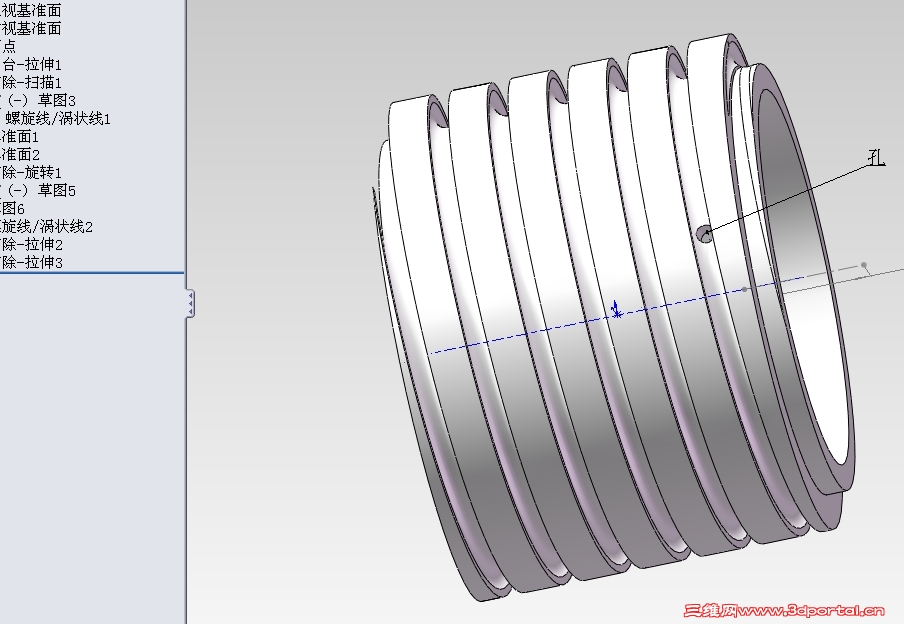
Task: Select the 台-拉伸1 feature in tree
Action: coord(31,64)
